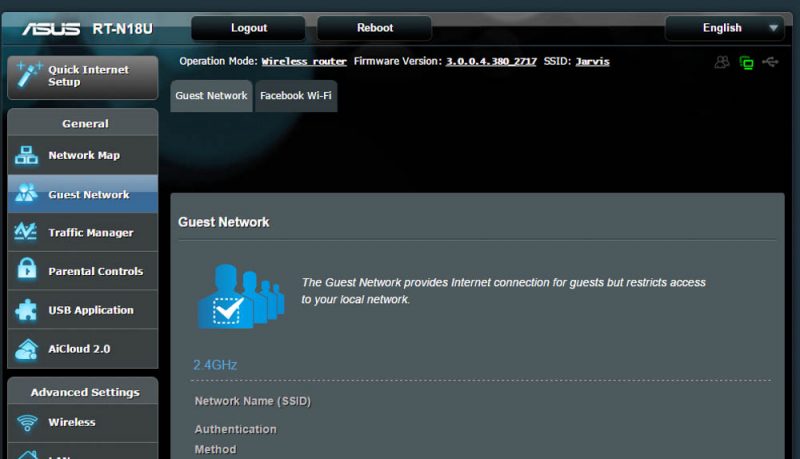Click the Wireless wifi signal icon
Image resolution: width=800 pixels, height=459 pixels.
[x=27, y=422]
